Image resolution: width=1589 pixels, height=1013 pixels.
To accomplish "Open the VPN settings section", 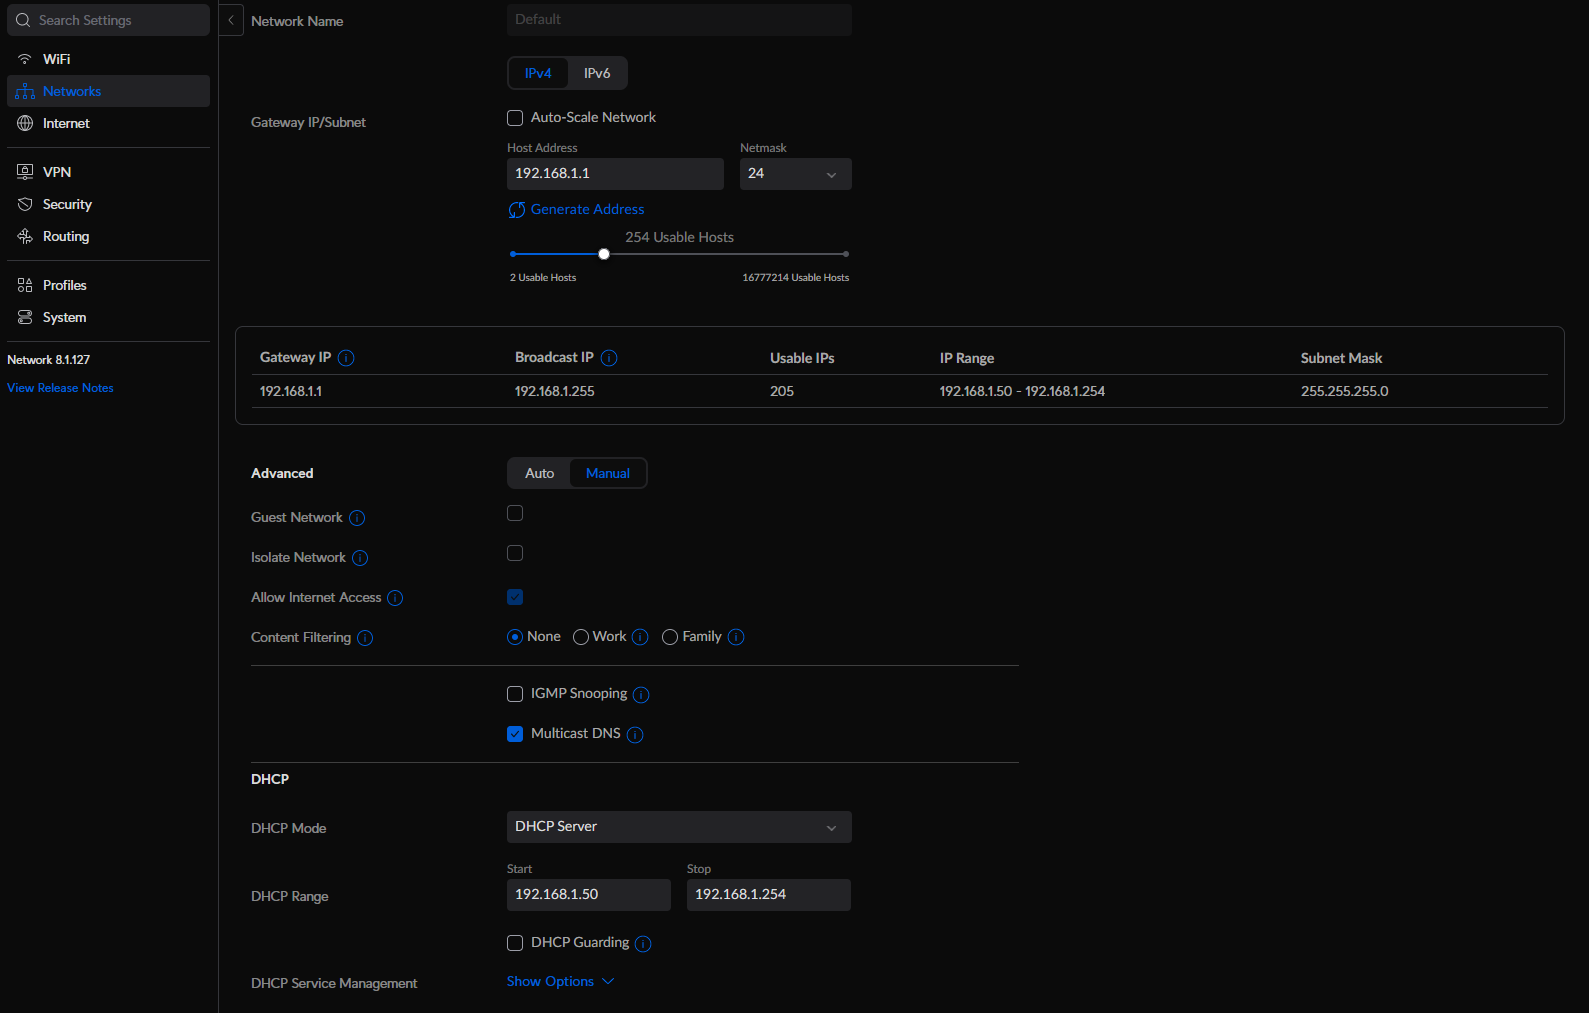I will (108, 172).
